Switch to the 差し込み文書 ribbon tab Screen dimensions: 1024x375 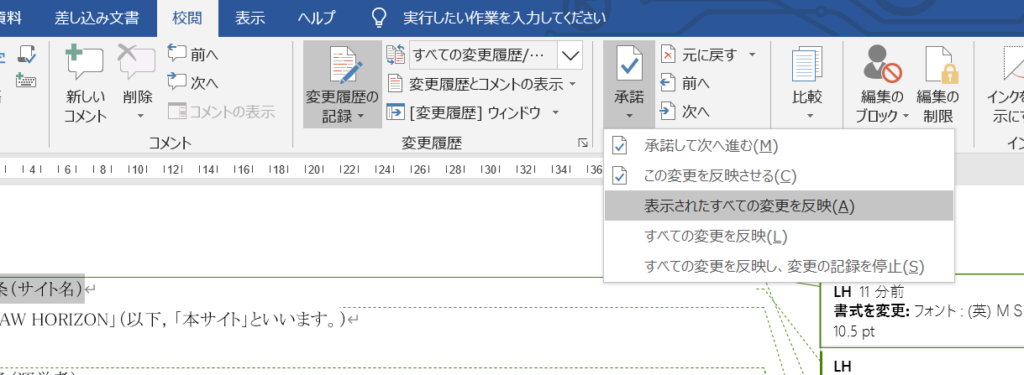96,18
